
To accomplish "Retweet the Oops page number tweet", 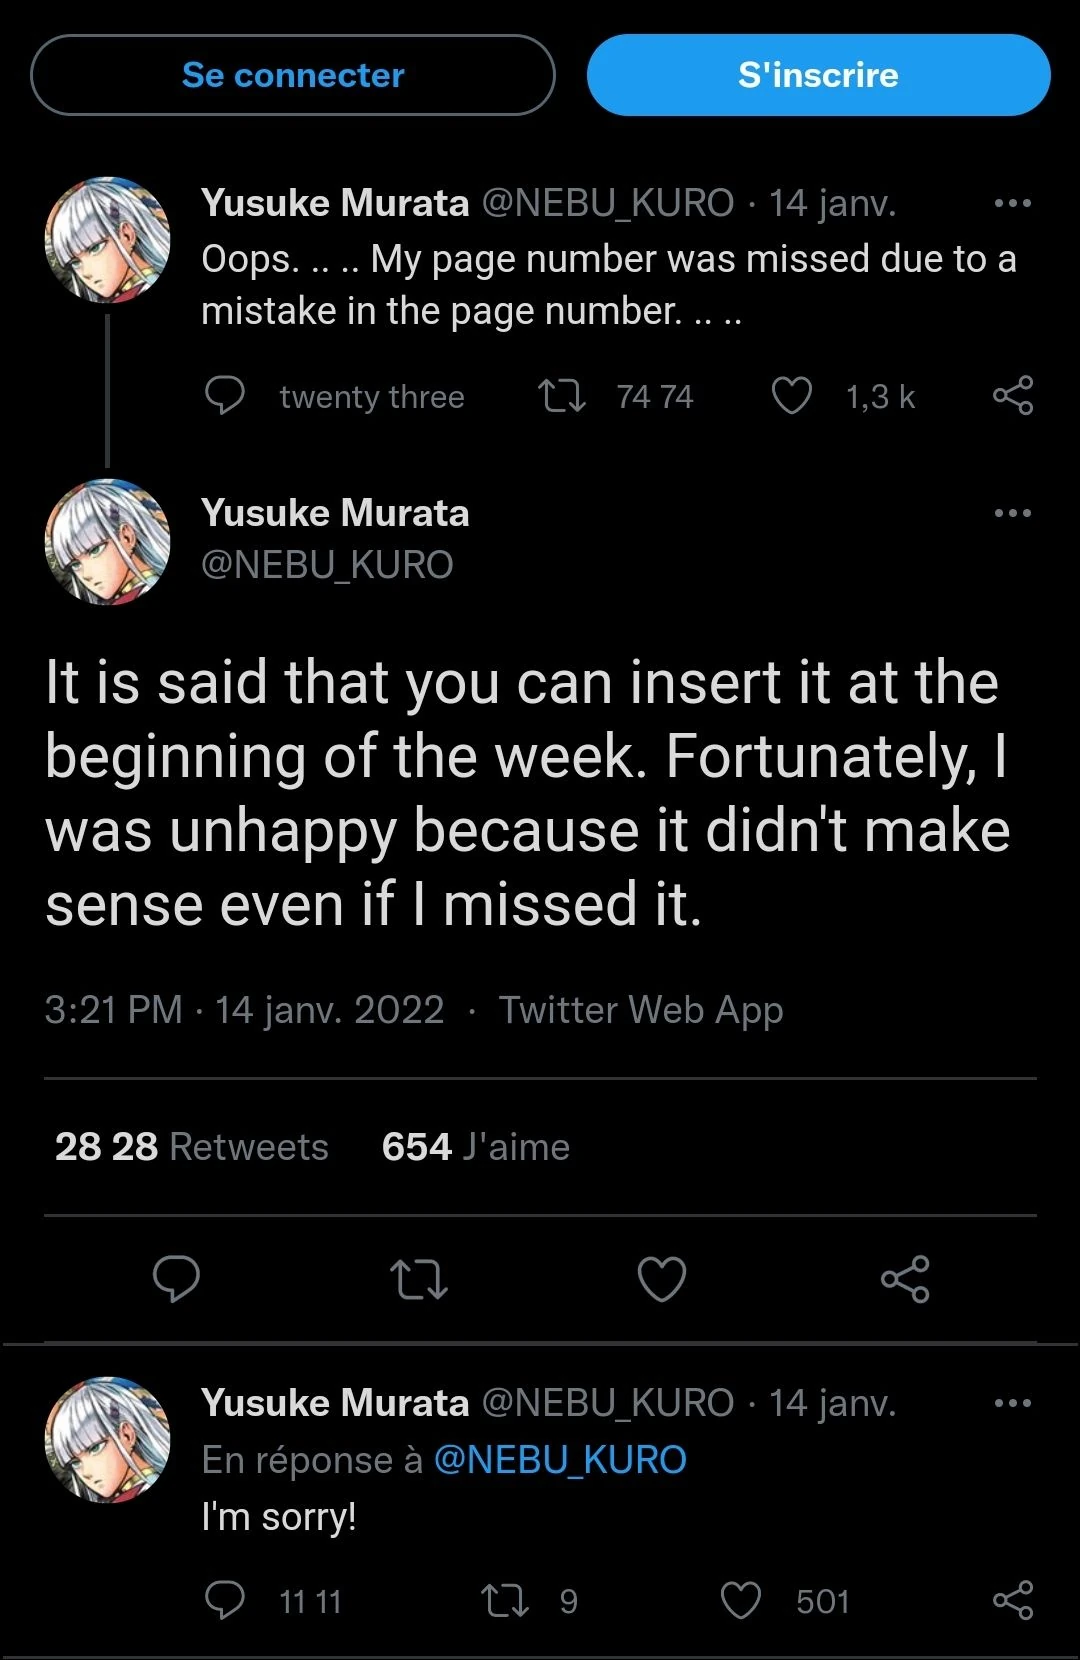I will (x=562, y=396).
